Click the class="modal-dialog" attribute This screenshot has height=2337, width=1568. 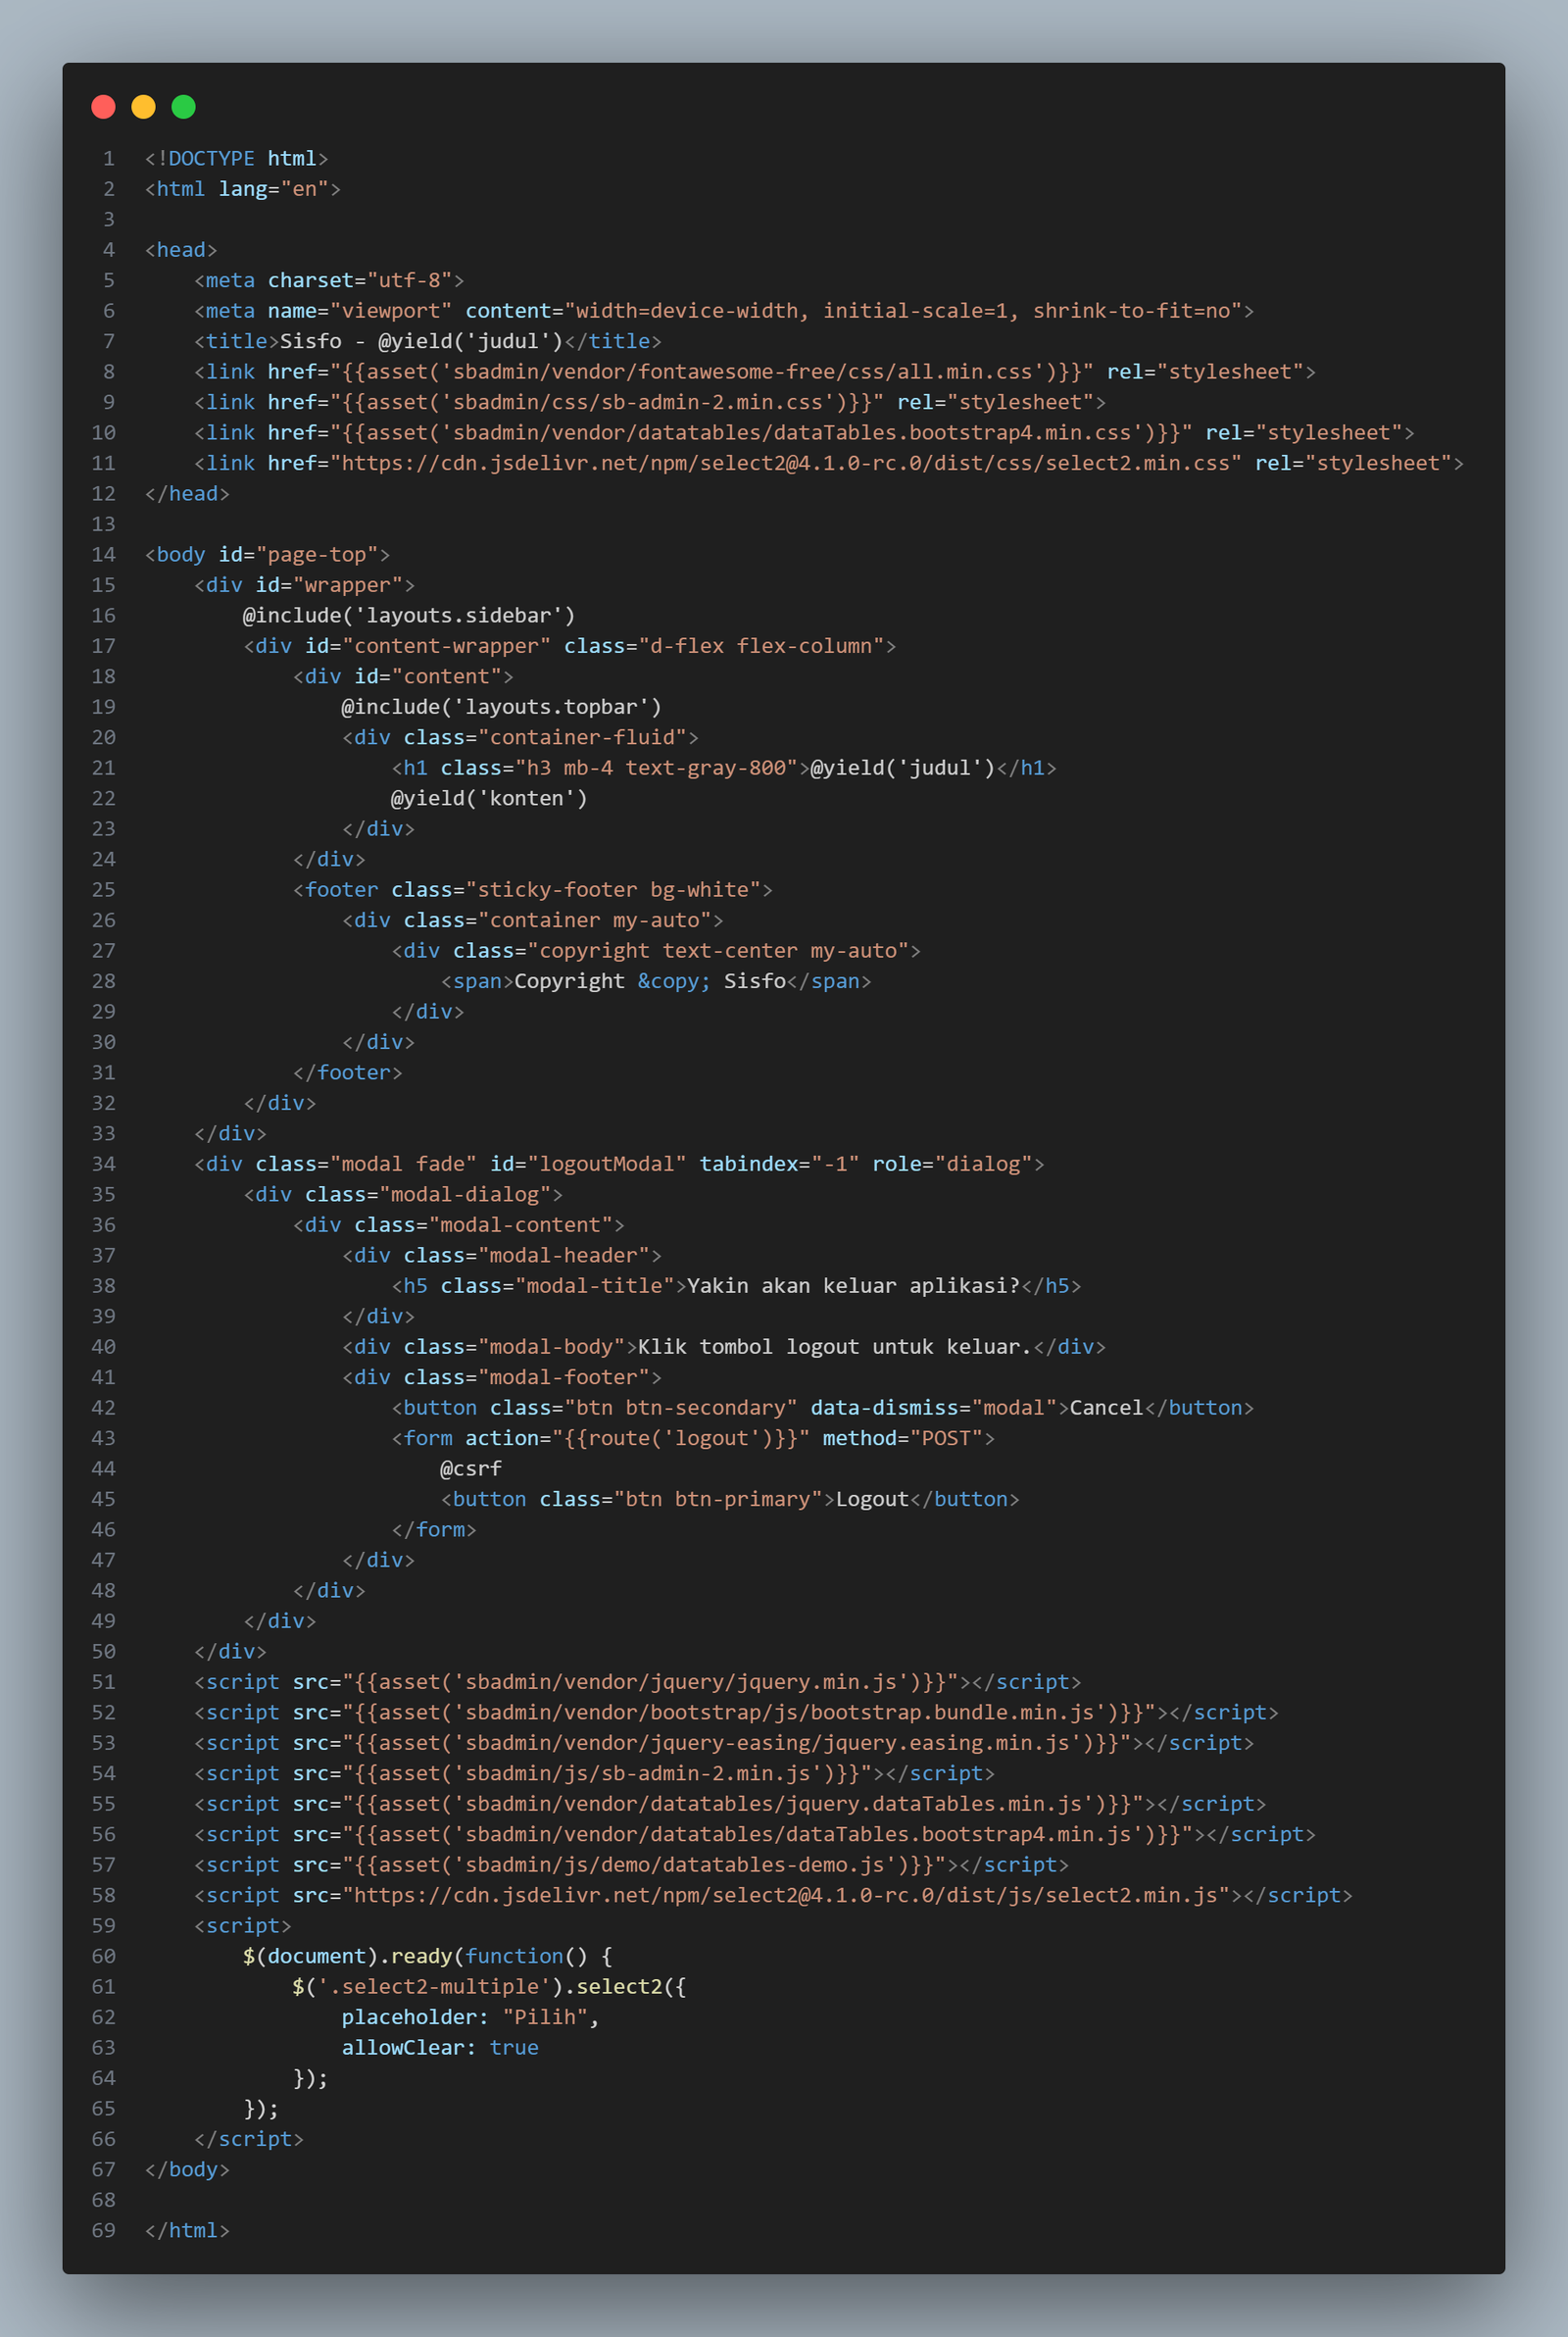click(428, 1195)
